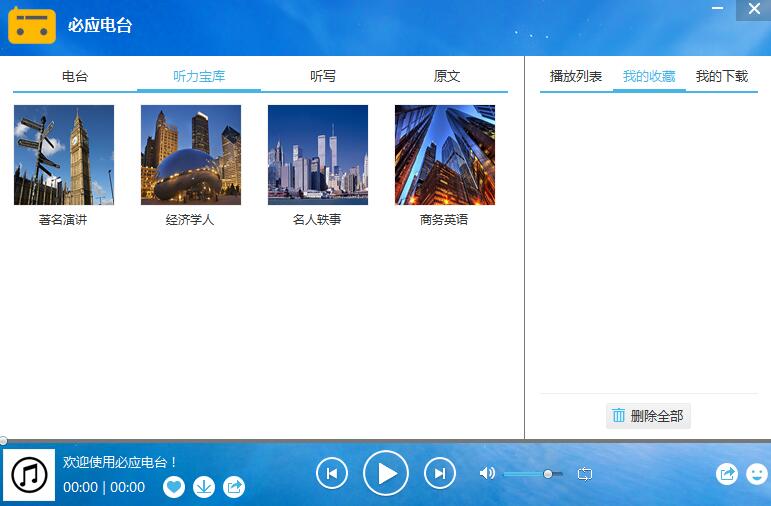Click the 删除全部 button
The width and height of the screenshot is (771, 506).
(648, 416)
